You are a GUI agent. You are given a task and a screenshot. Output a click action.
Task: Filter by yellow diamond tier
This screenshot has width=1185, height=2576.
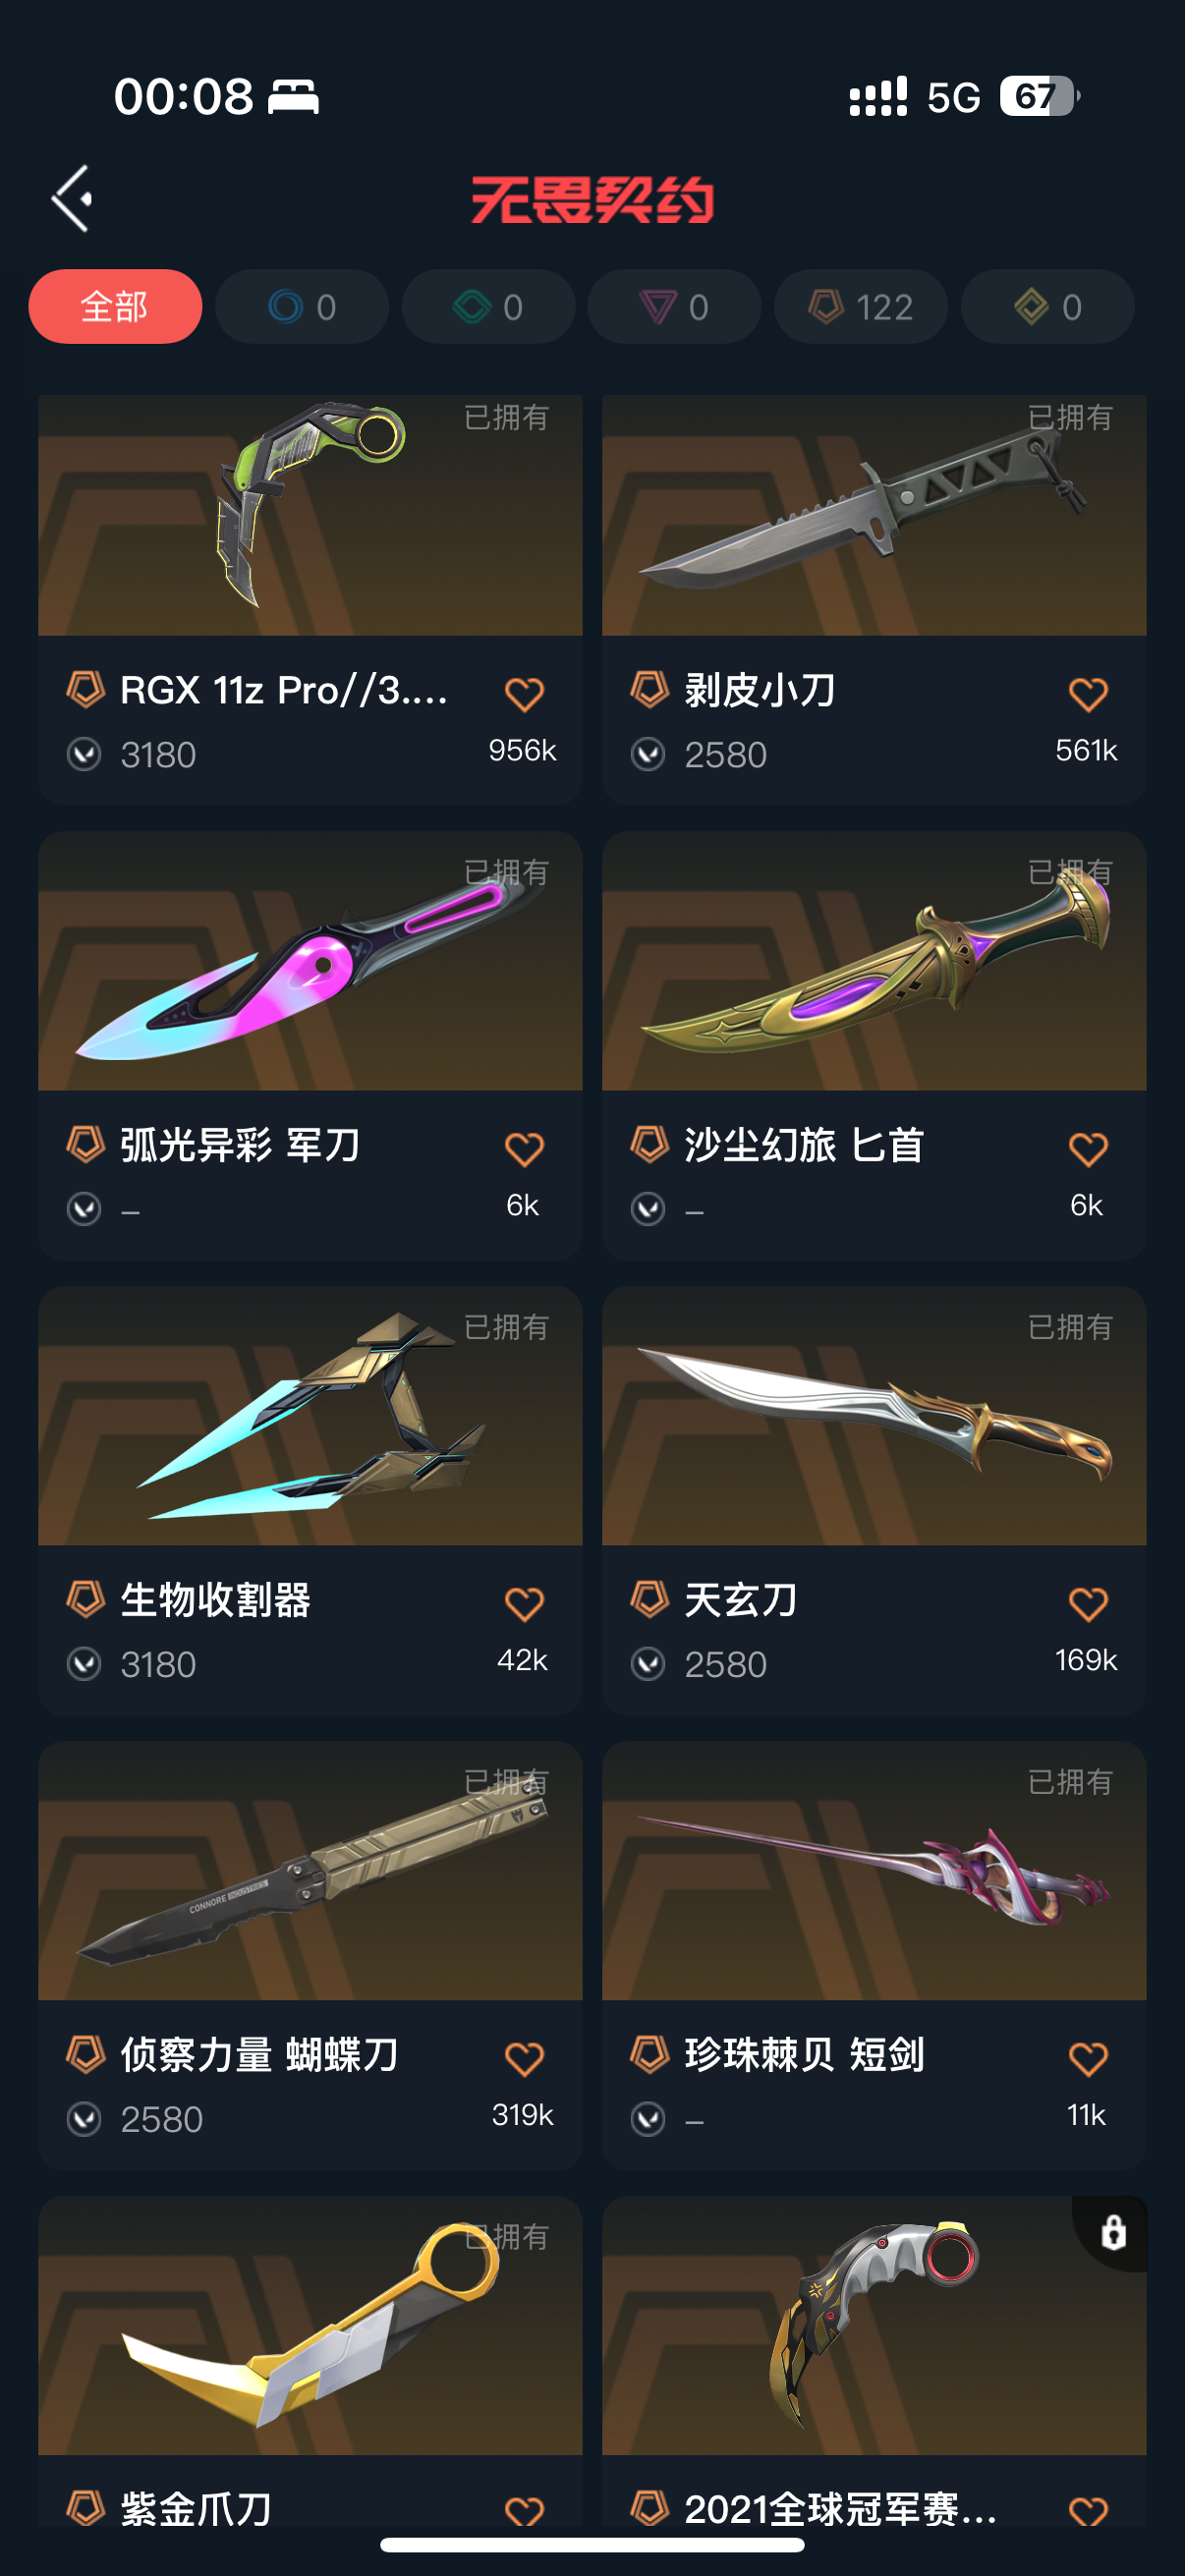tap(1047, 306)
